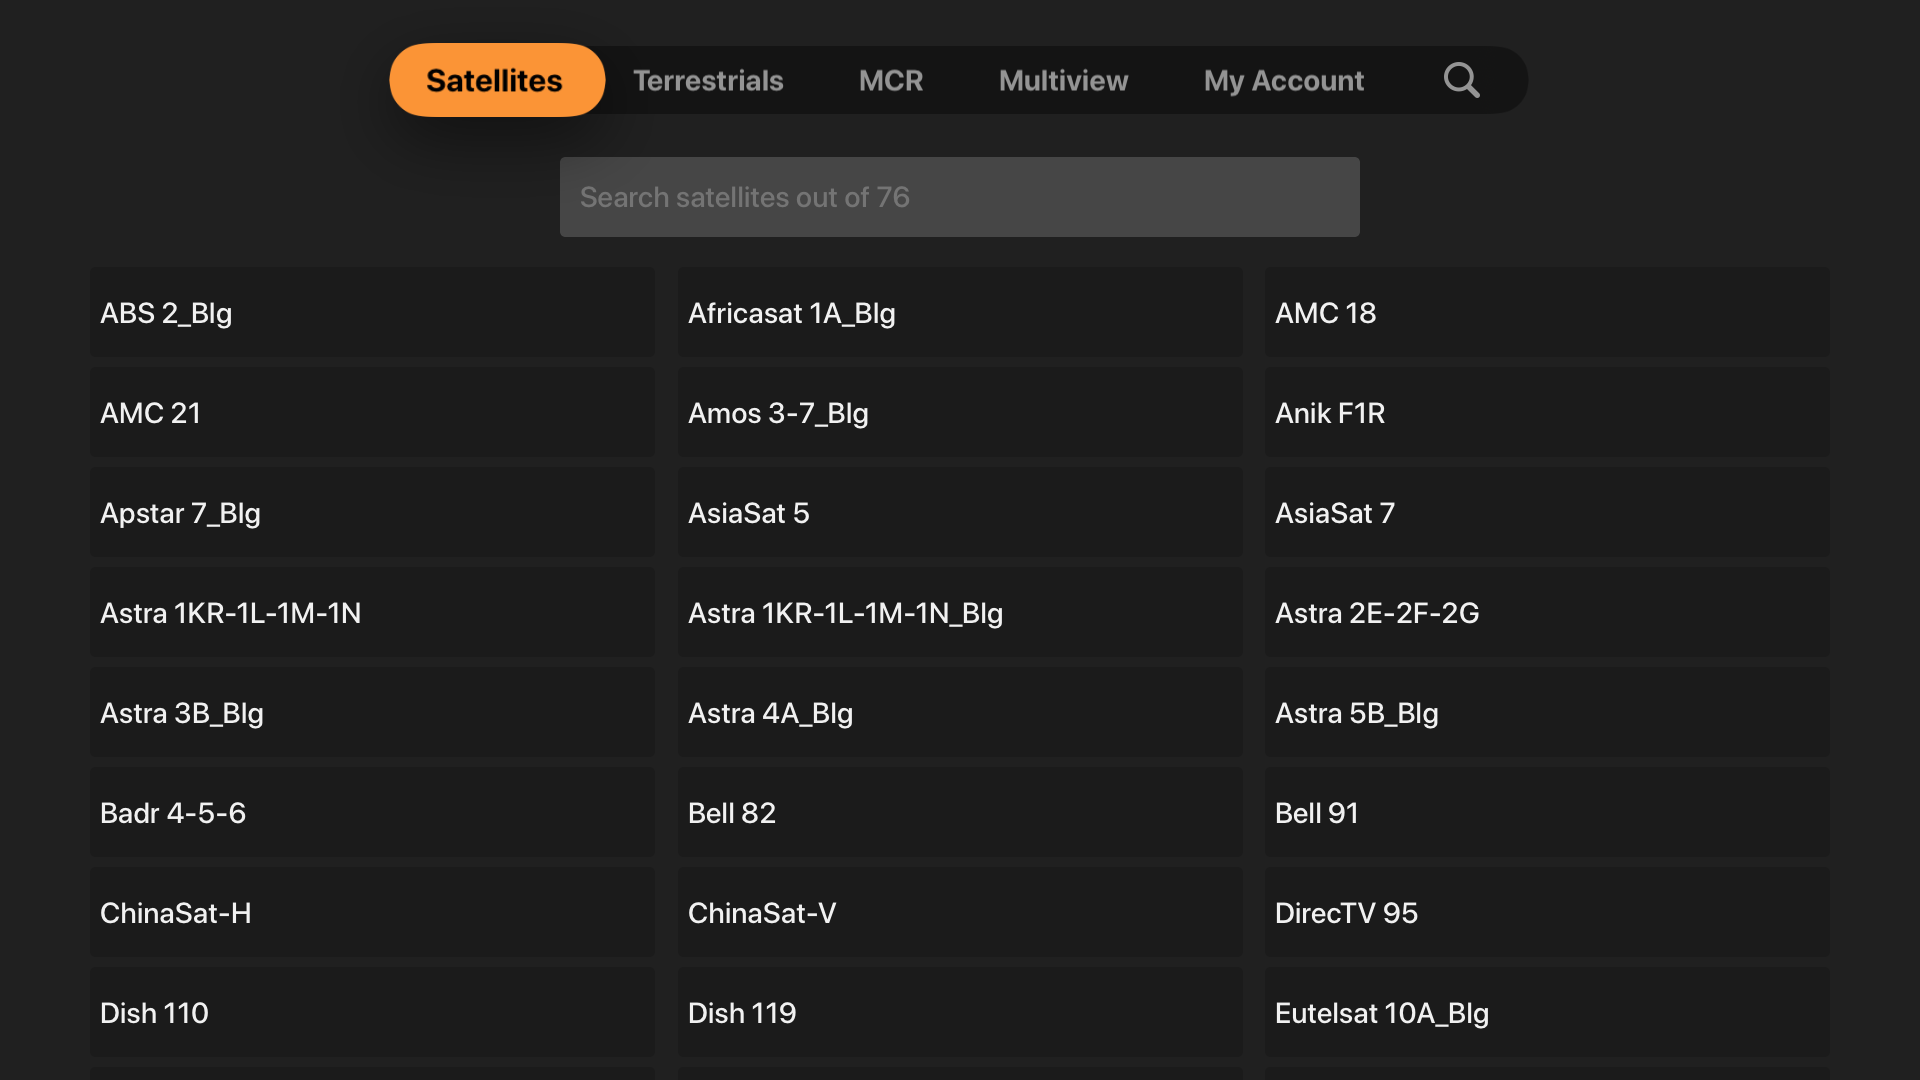
Task: Click the search magnifier icon
Action: point(1461,80)
